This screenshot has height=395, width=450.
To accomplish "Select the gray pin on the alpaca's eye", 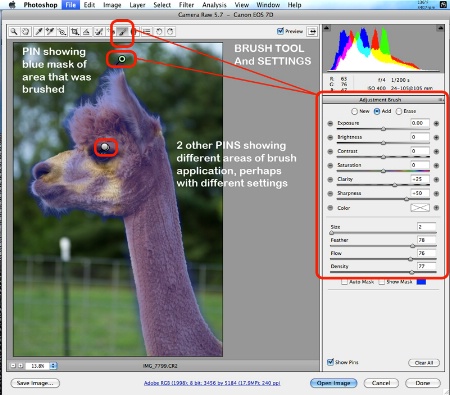I will point(105,147).
